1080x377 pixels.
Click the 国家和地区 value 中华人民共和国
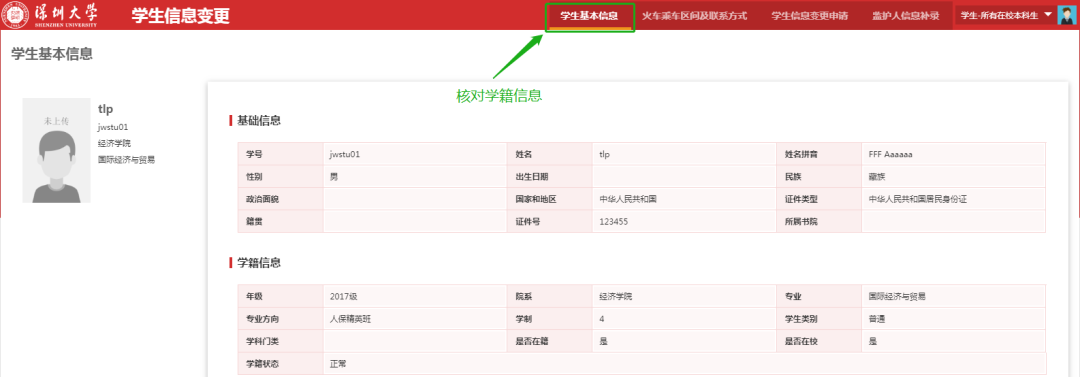[628, 199]
